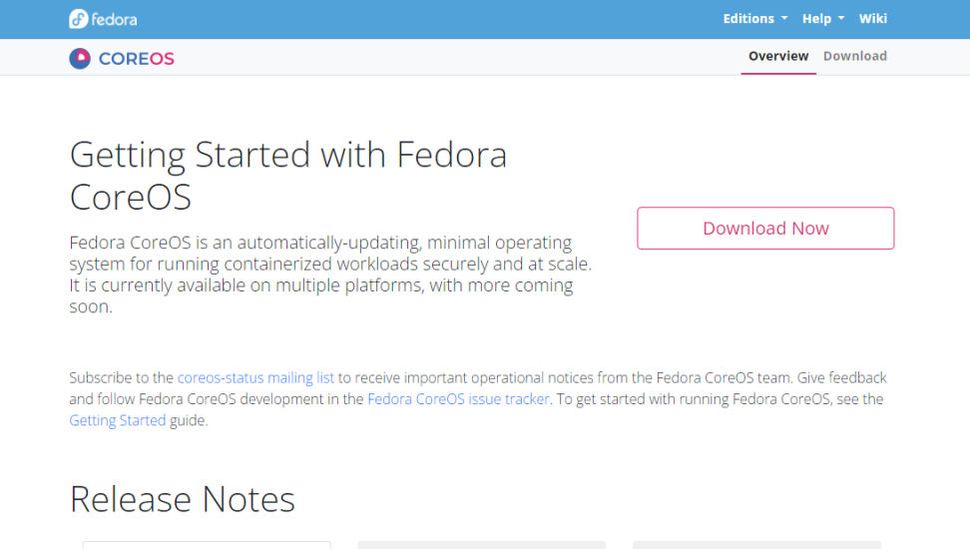Image resolution: width=970 pixels, height=549 pixels.
Task: Click the Fedora CoreOS description paragraph
Action: click(x=330, y=274)
